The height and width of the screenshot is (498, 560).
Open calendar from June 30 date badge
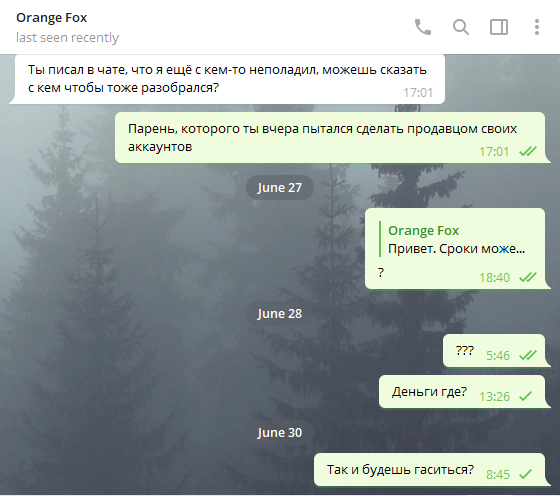click(x=280, y=433)
